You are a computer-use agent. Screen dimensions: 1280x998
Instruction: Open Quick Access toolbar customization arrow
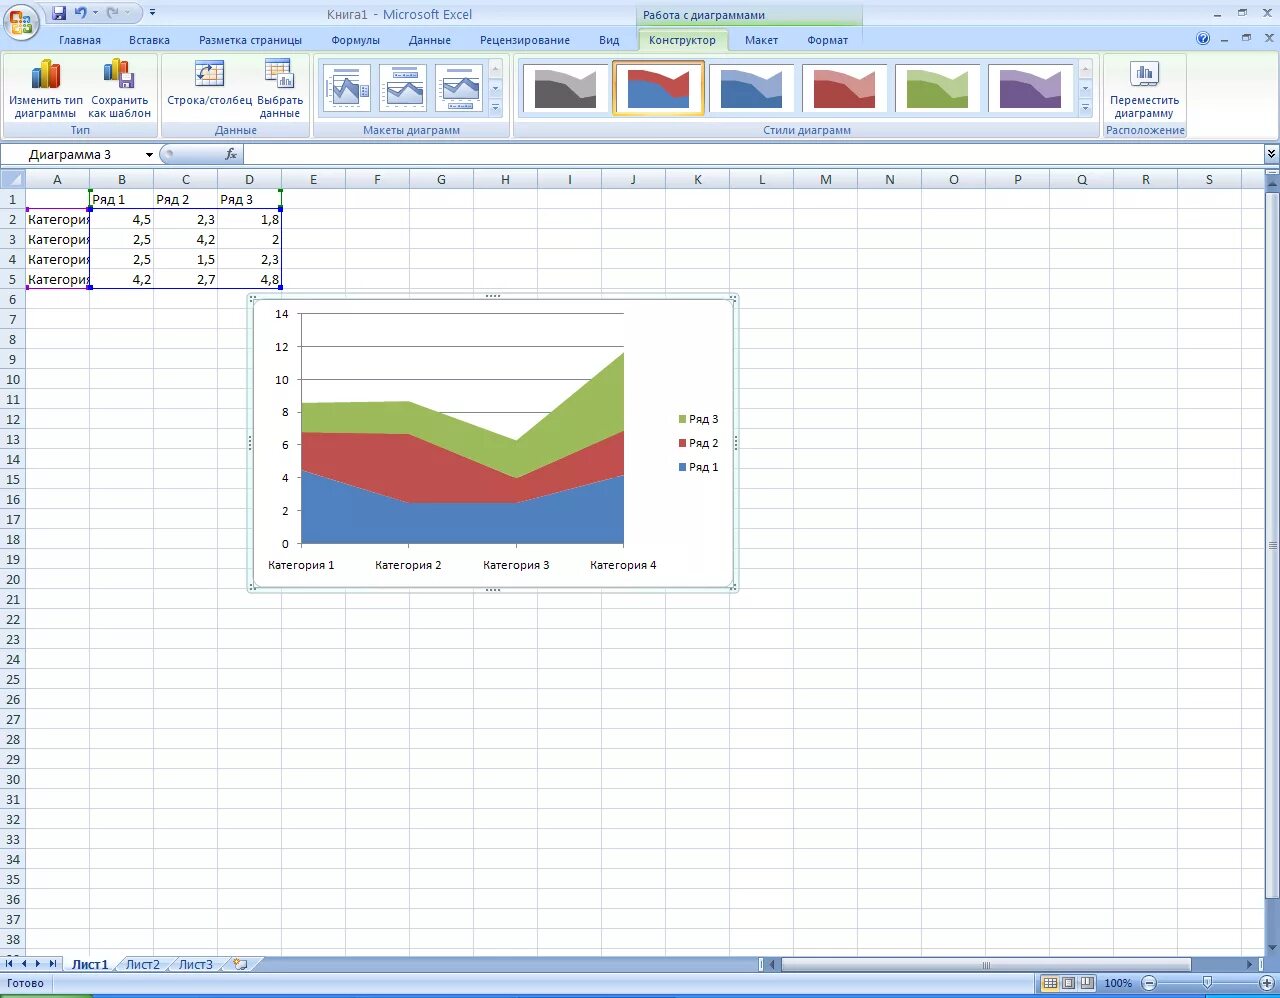point(152,13)
